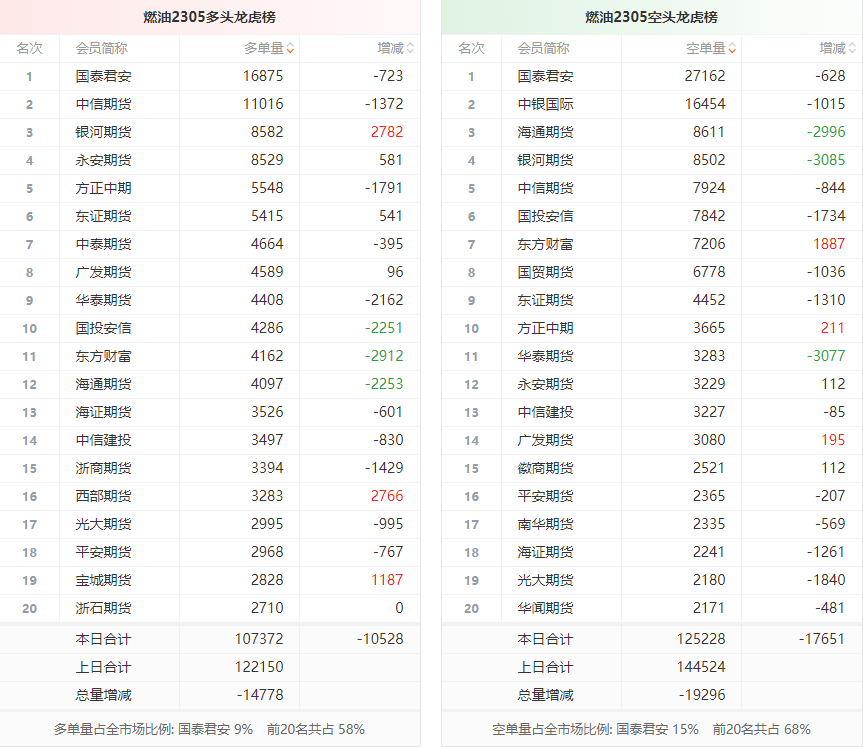865x748 pixels.
Task: Click 名次 column header in the 空头 table
Action: 471,48
